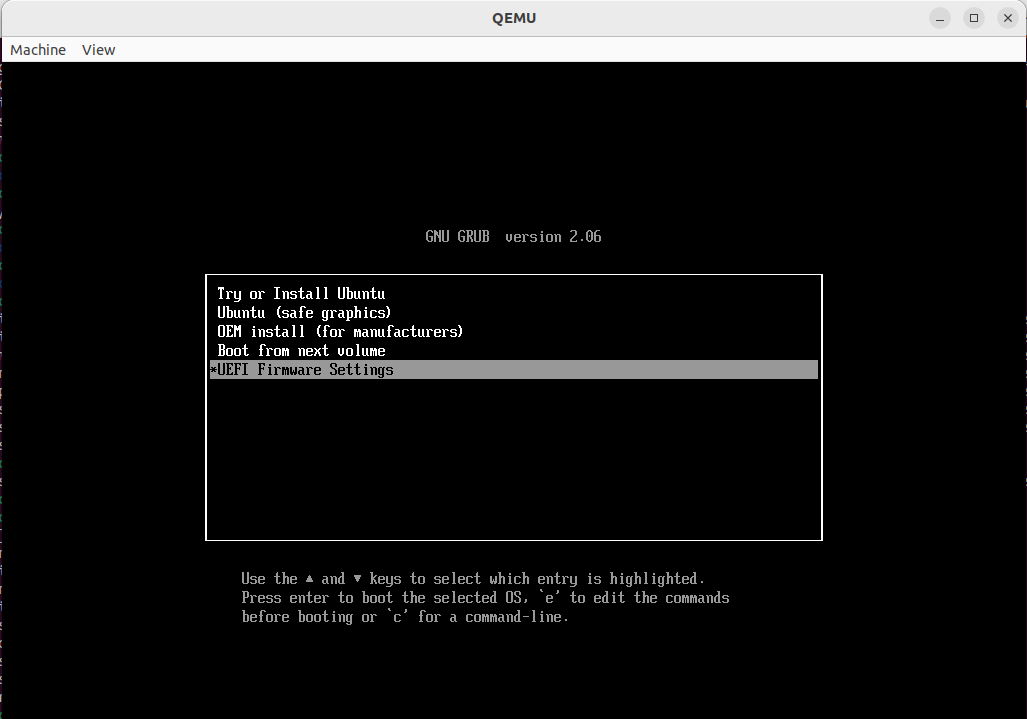1027x719 pixels.
Task: Click the up arrow symbol in help text
Action: click(310, 579)
